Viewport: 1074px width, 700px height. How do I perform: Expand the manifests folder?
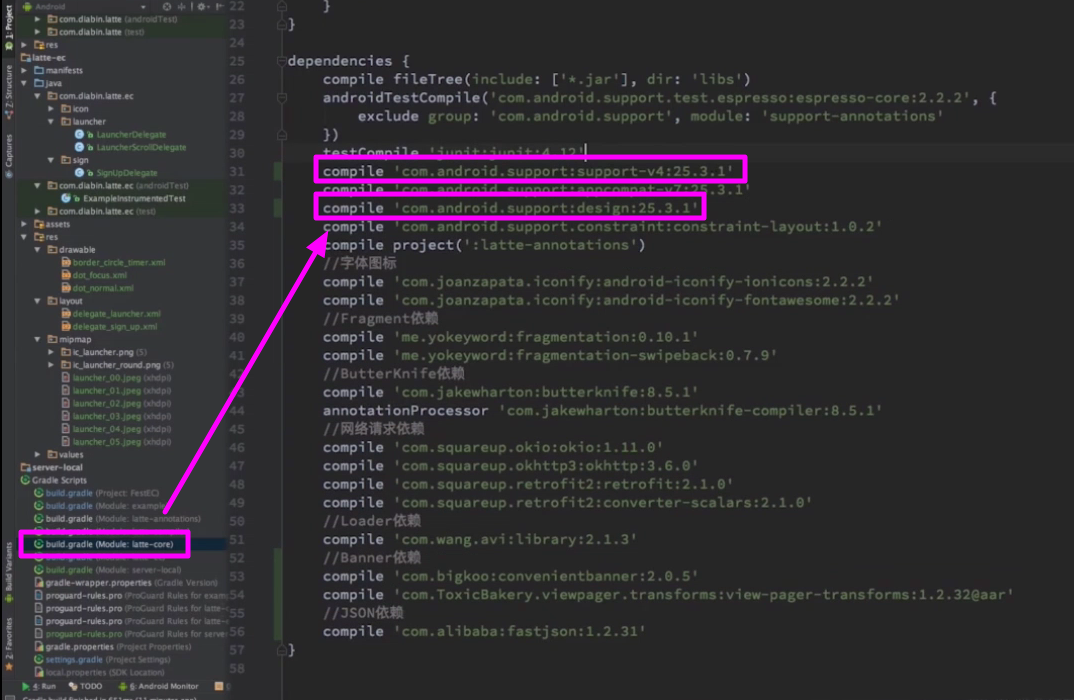click(x=25, y=71)
